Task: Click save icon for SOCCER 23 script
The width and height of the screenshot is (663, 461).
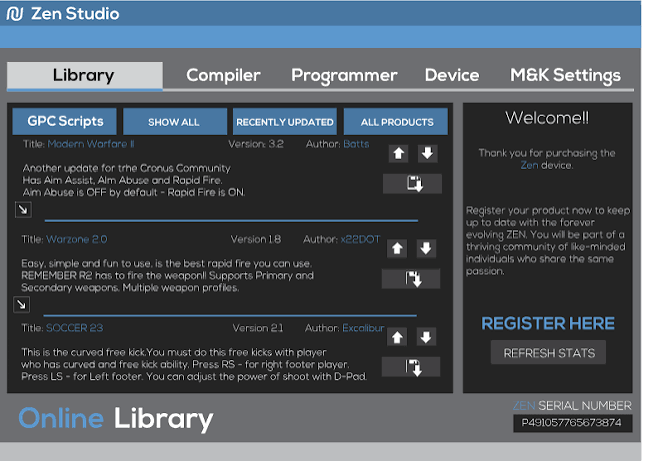Action: click(411, 367)
